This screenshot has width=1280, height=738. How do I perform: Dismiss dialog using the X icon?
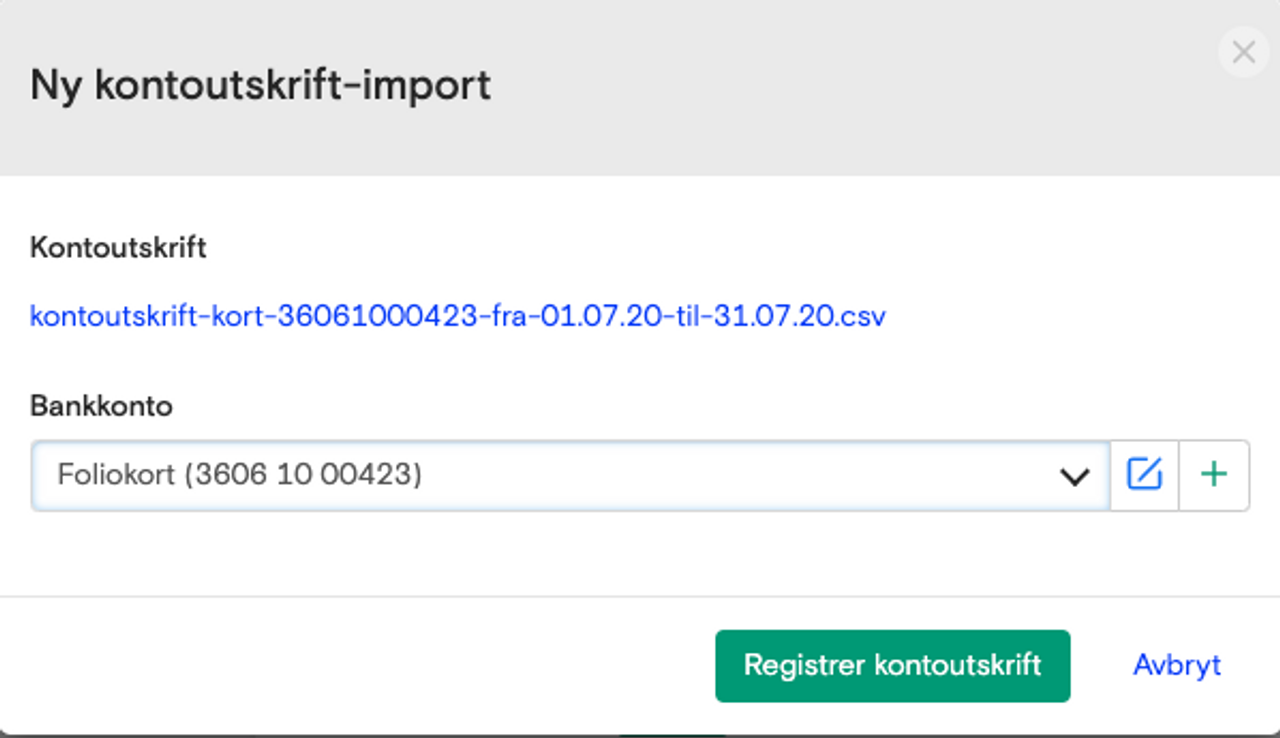[1243, 52]
